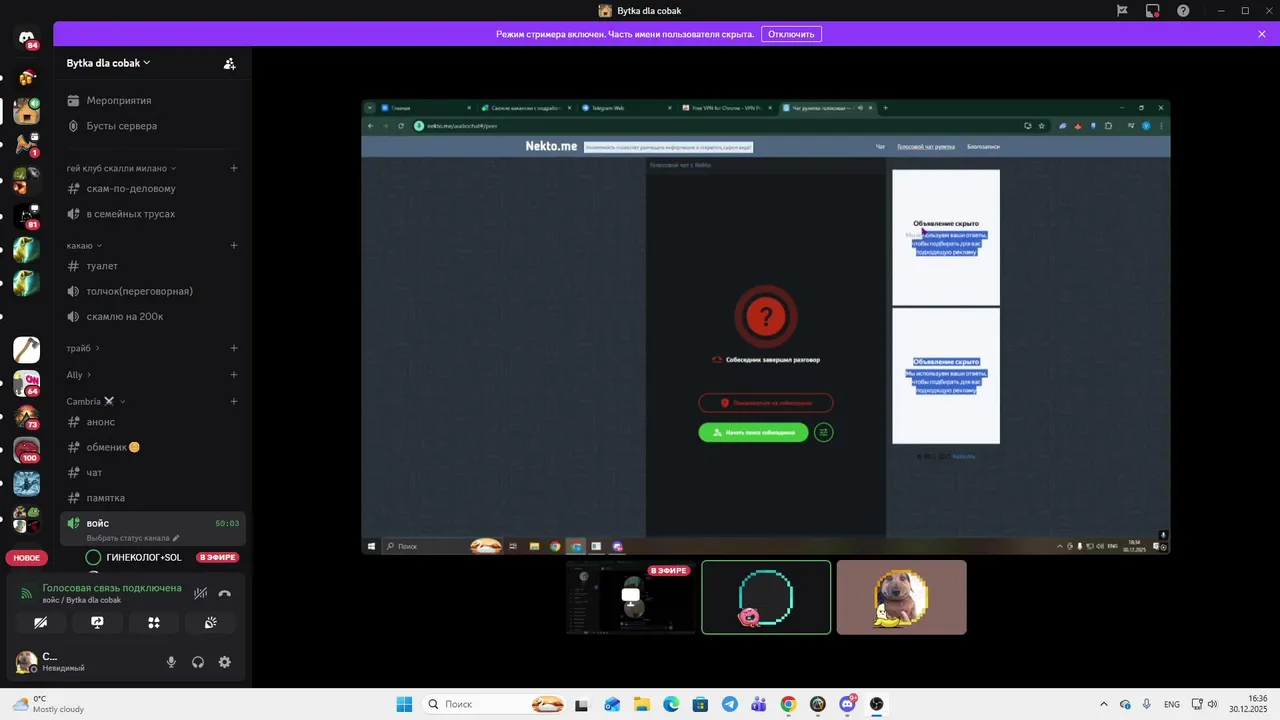The height and width of the screenshot is (720, 1280).
Task: Open Google Chrome from the taskbar
Action: [788, 704]
